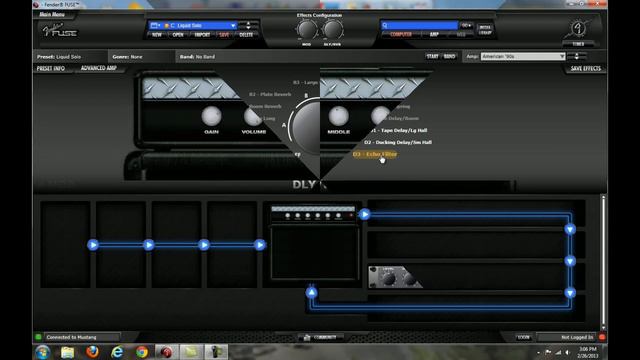Open the Amp American '90s dropdown
This screenshot has width=640, height=360.
coord(522,56)
